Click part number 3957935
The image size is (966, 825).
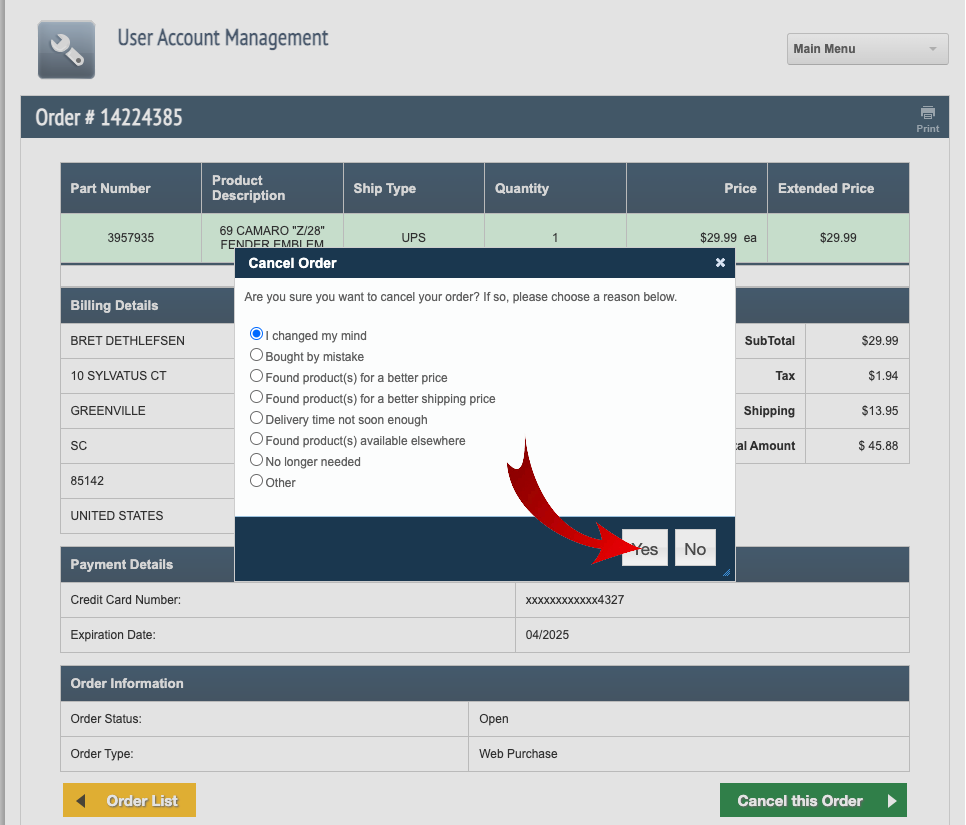[131, 238]
